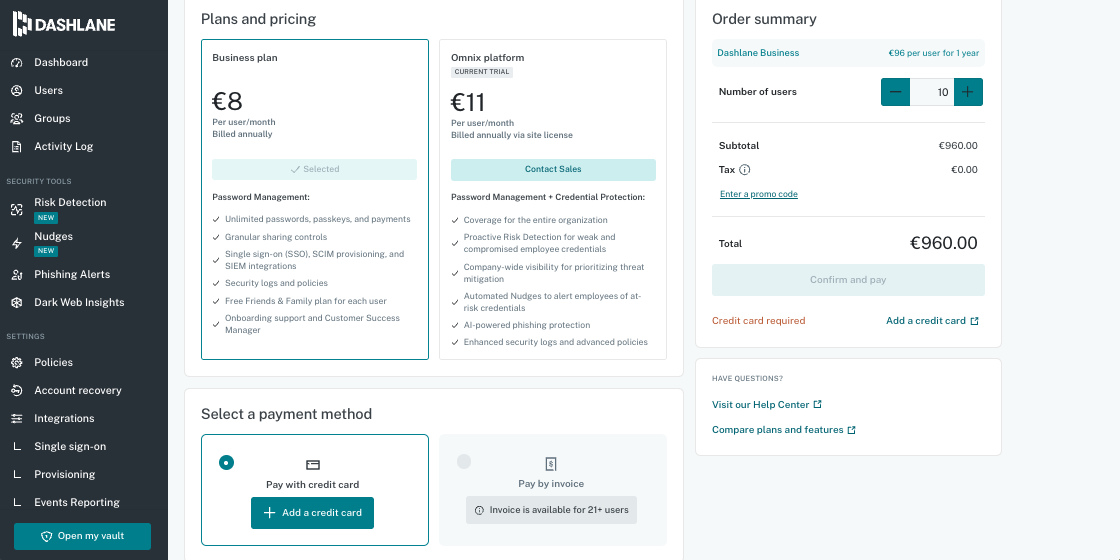
Task: Go to Single sign-on settings
Action: click(70, 446)
